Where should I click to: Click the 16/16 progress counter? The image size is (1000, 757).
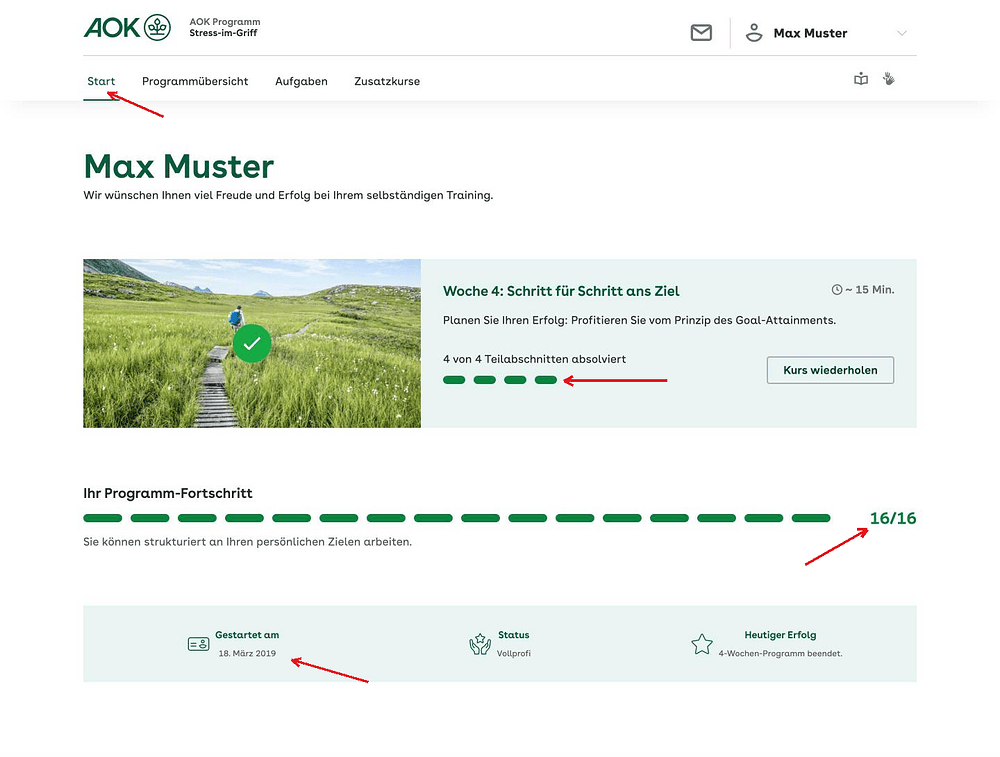[x=893, y=518]
